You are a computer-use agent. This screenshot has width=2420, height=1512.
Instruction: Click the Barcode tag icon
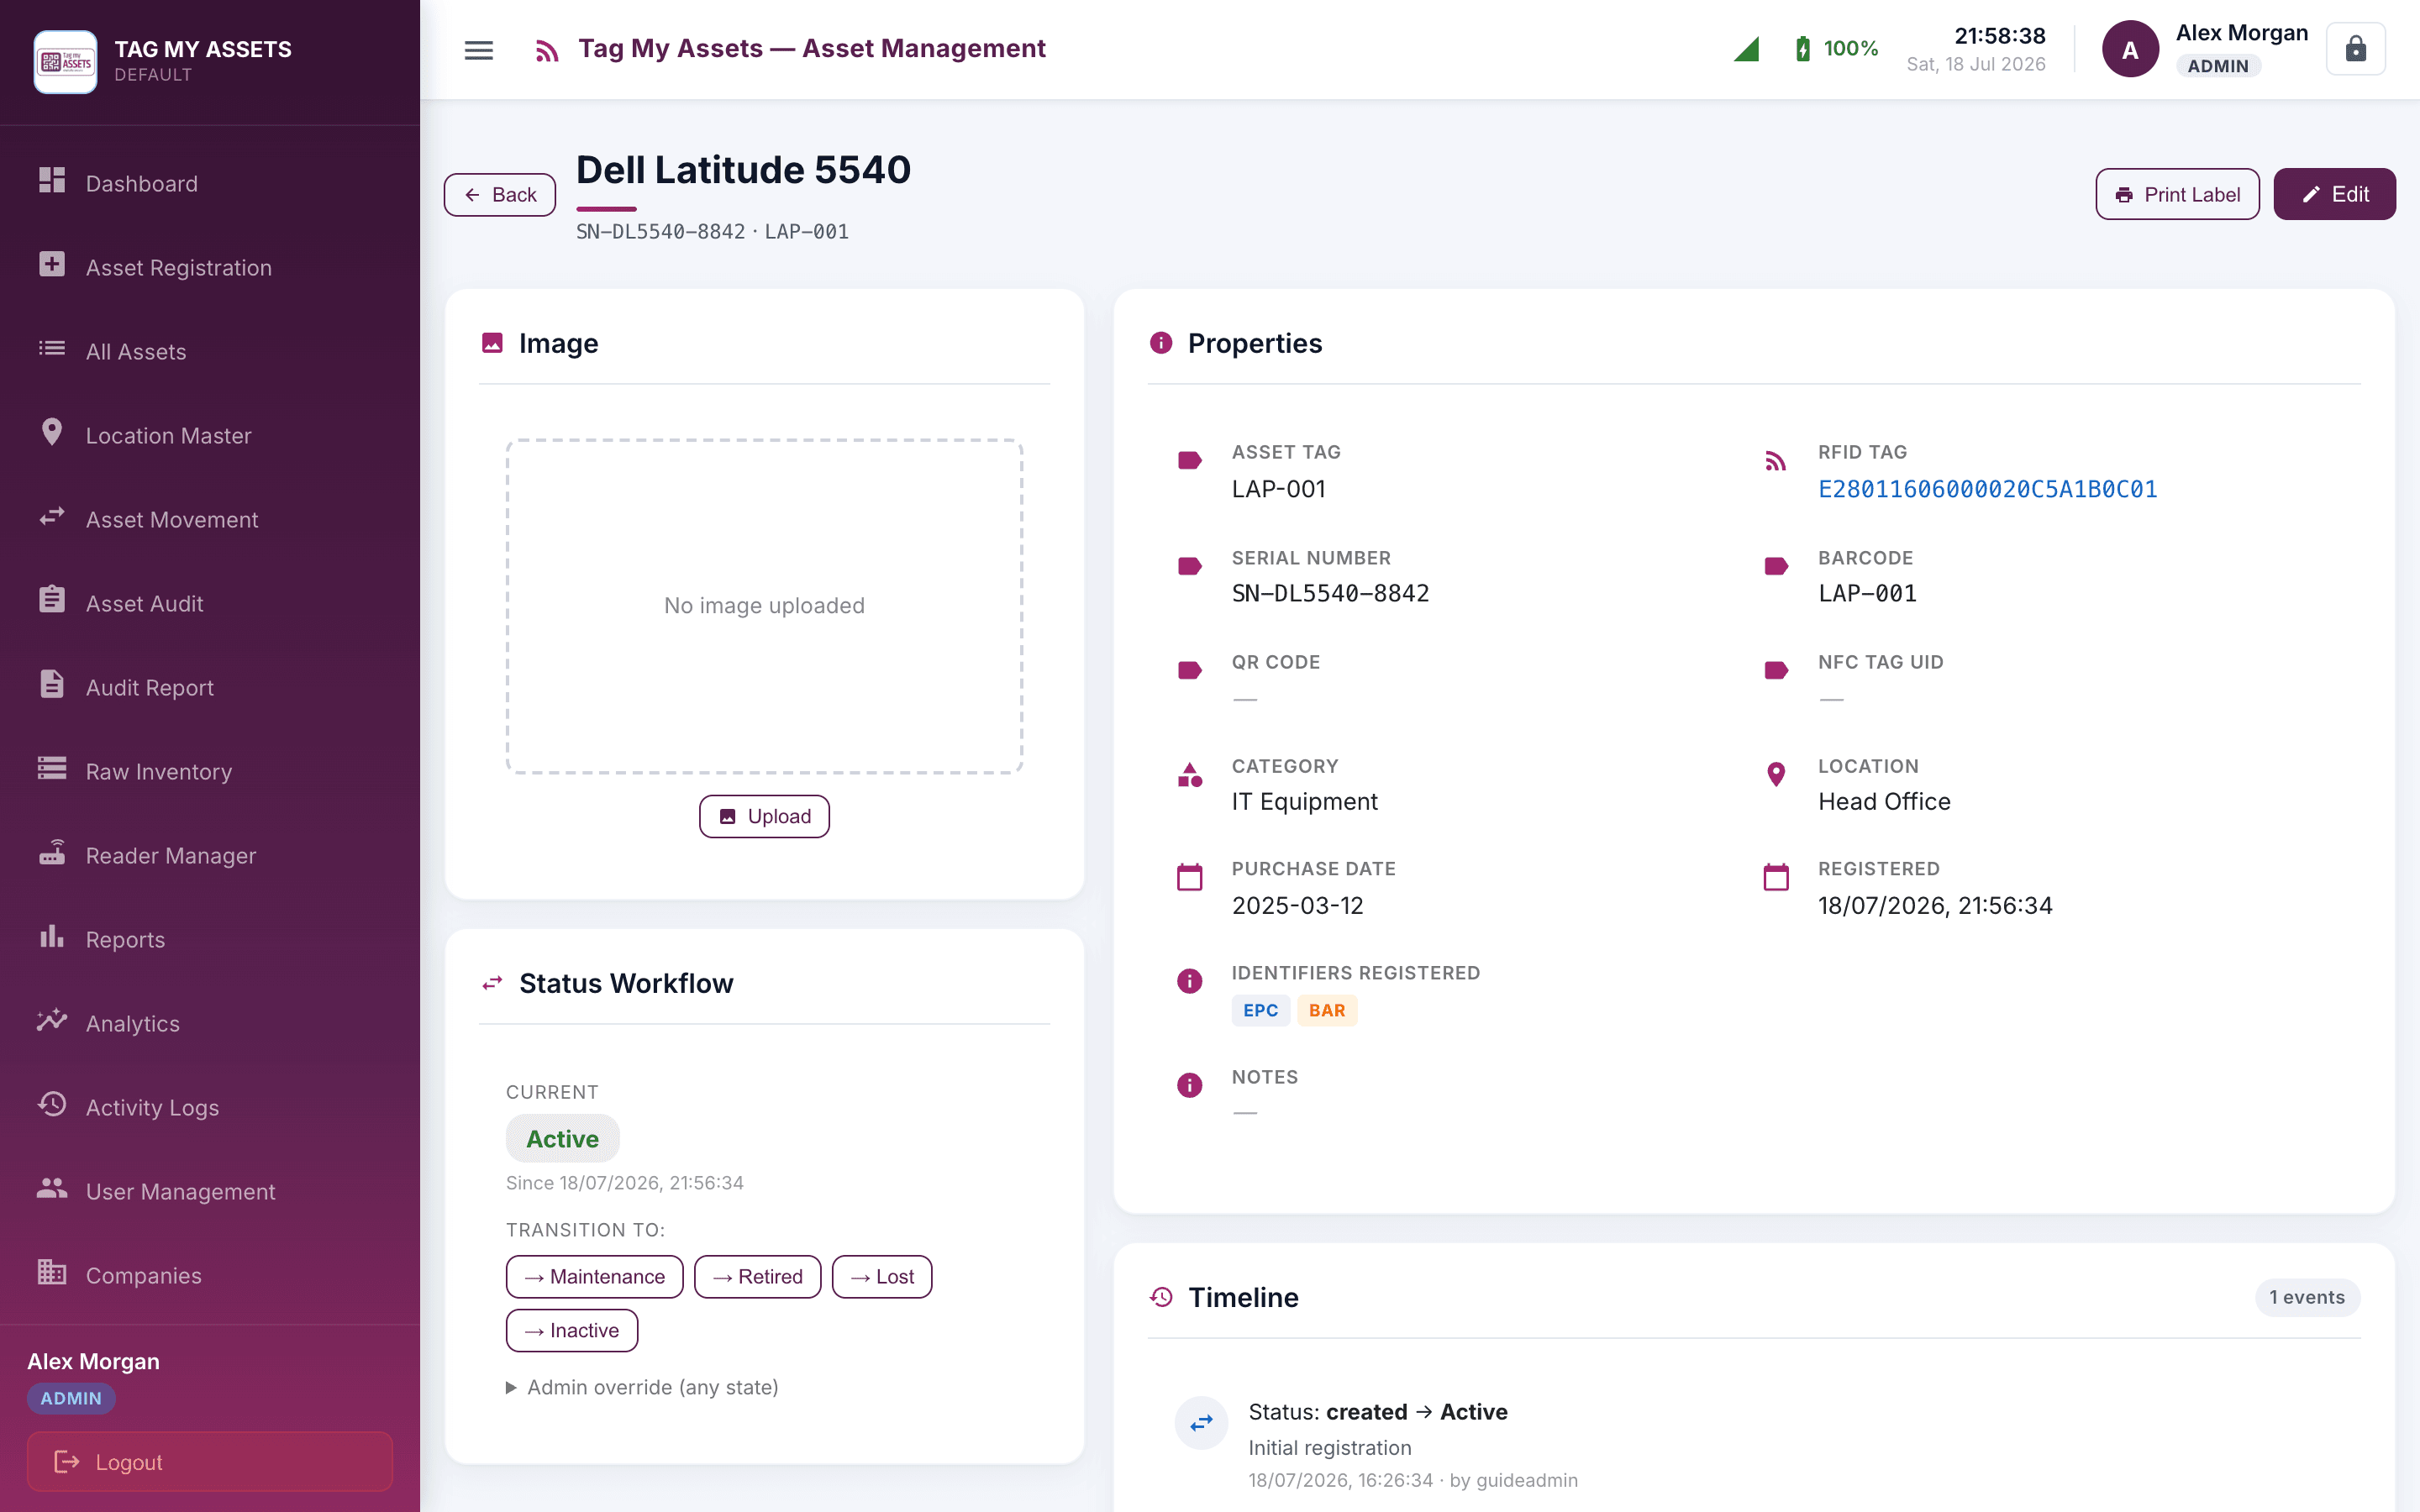coord(1775,566)
